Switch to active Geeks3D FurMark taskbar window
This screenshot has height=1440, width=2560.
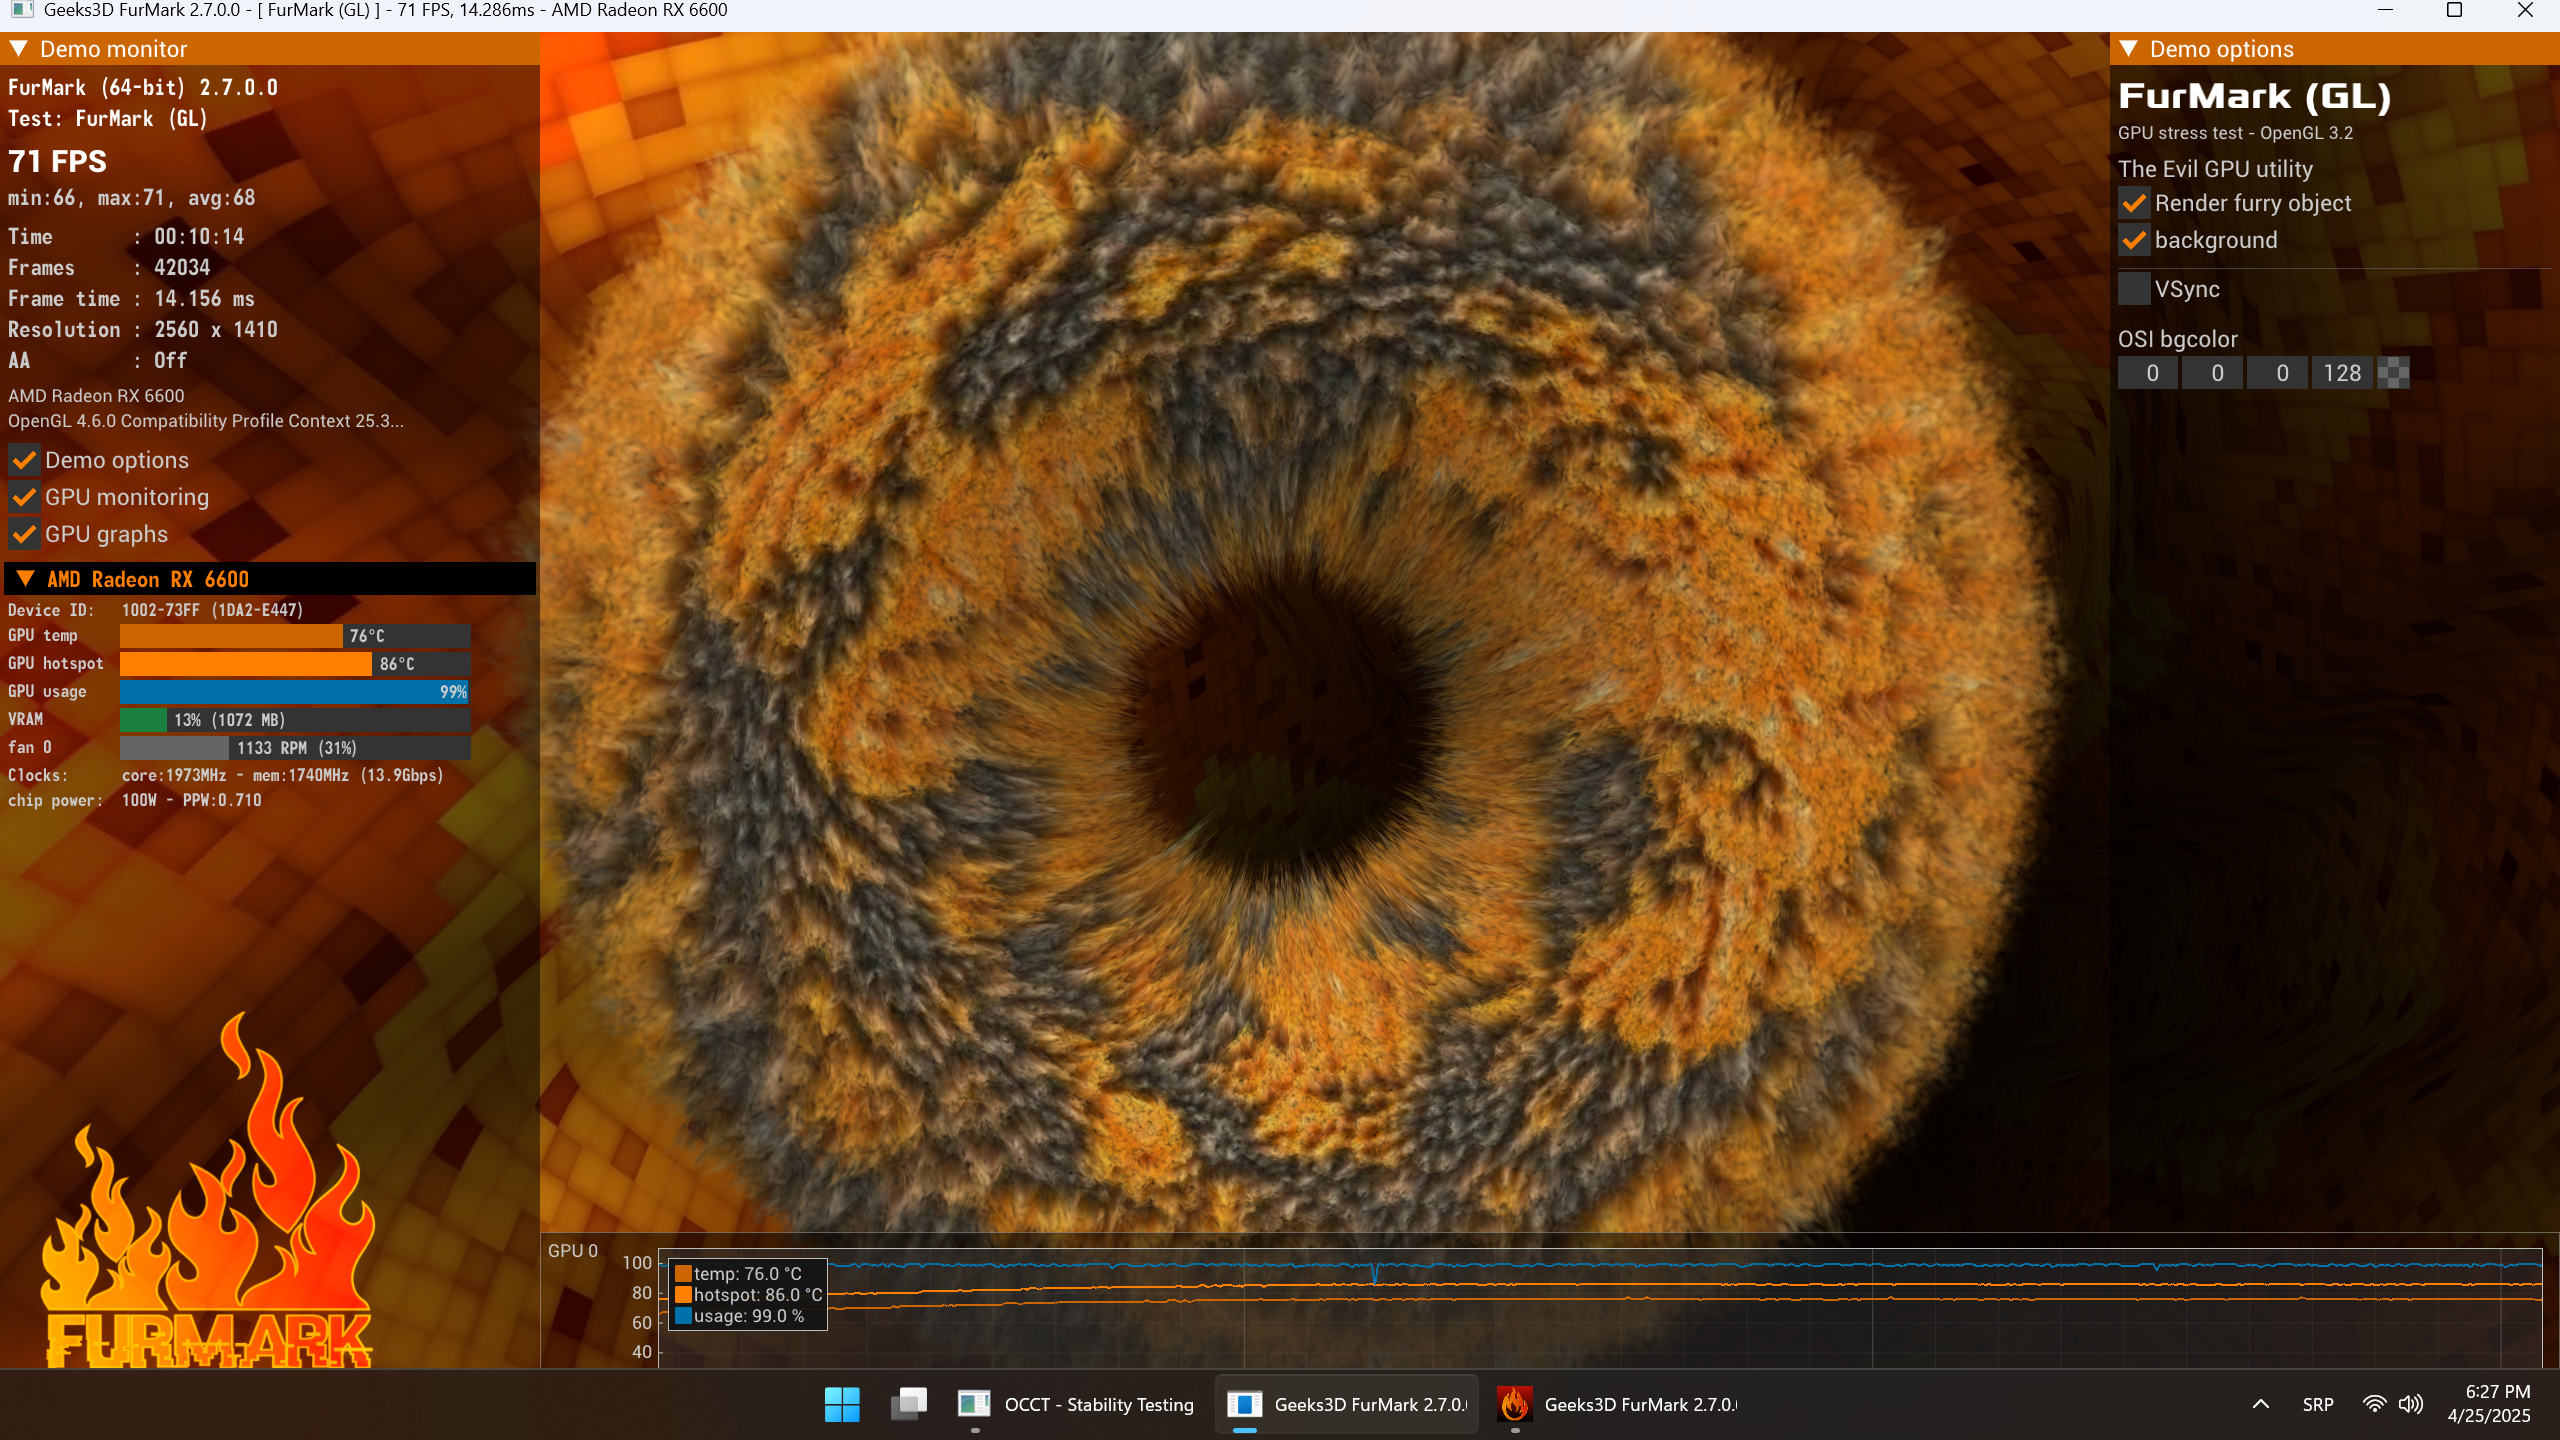tap(1346, 1404)
